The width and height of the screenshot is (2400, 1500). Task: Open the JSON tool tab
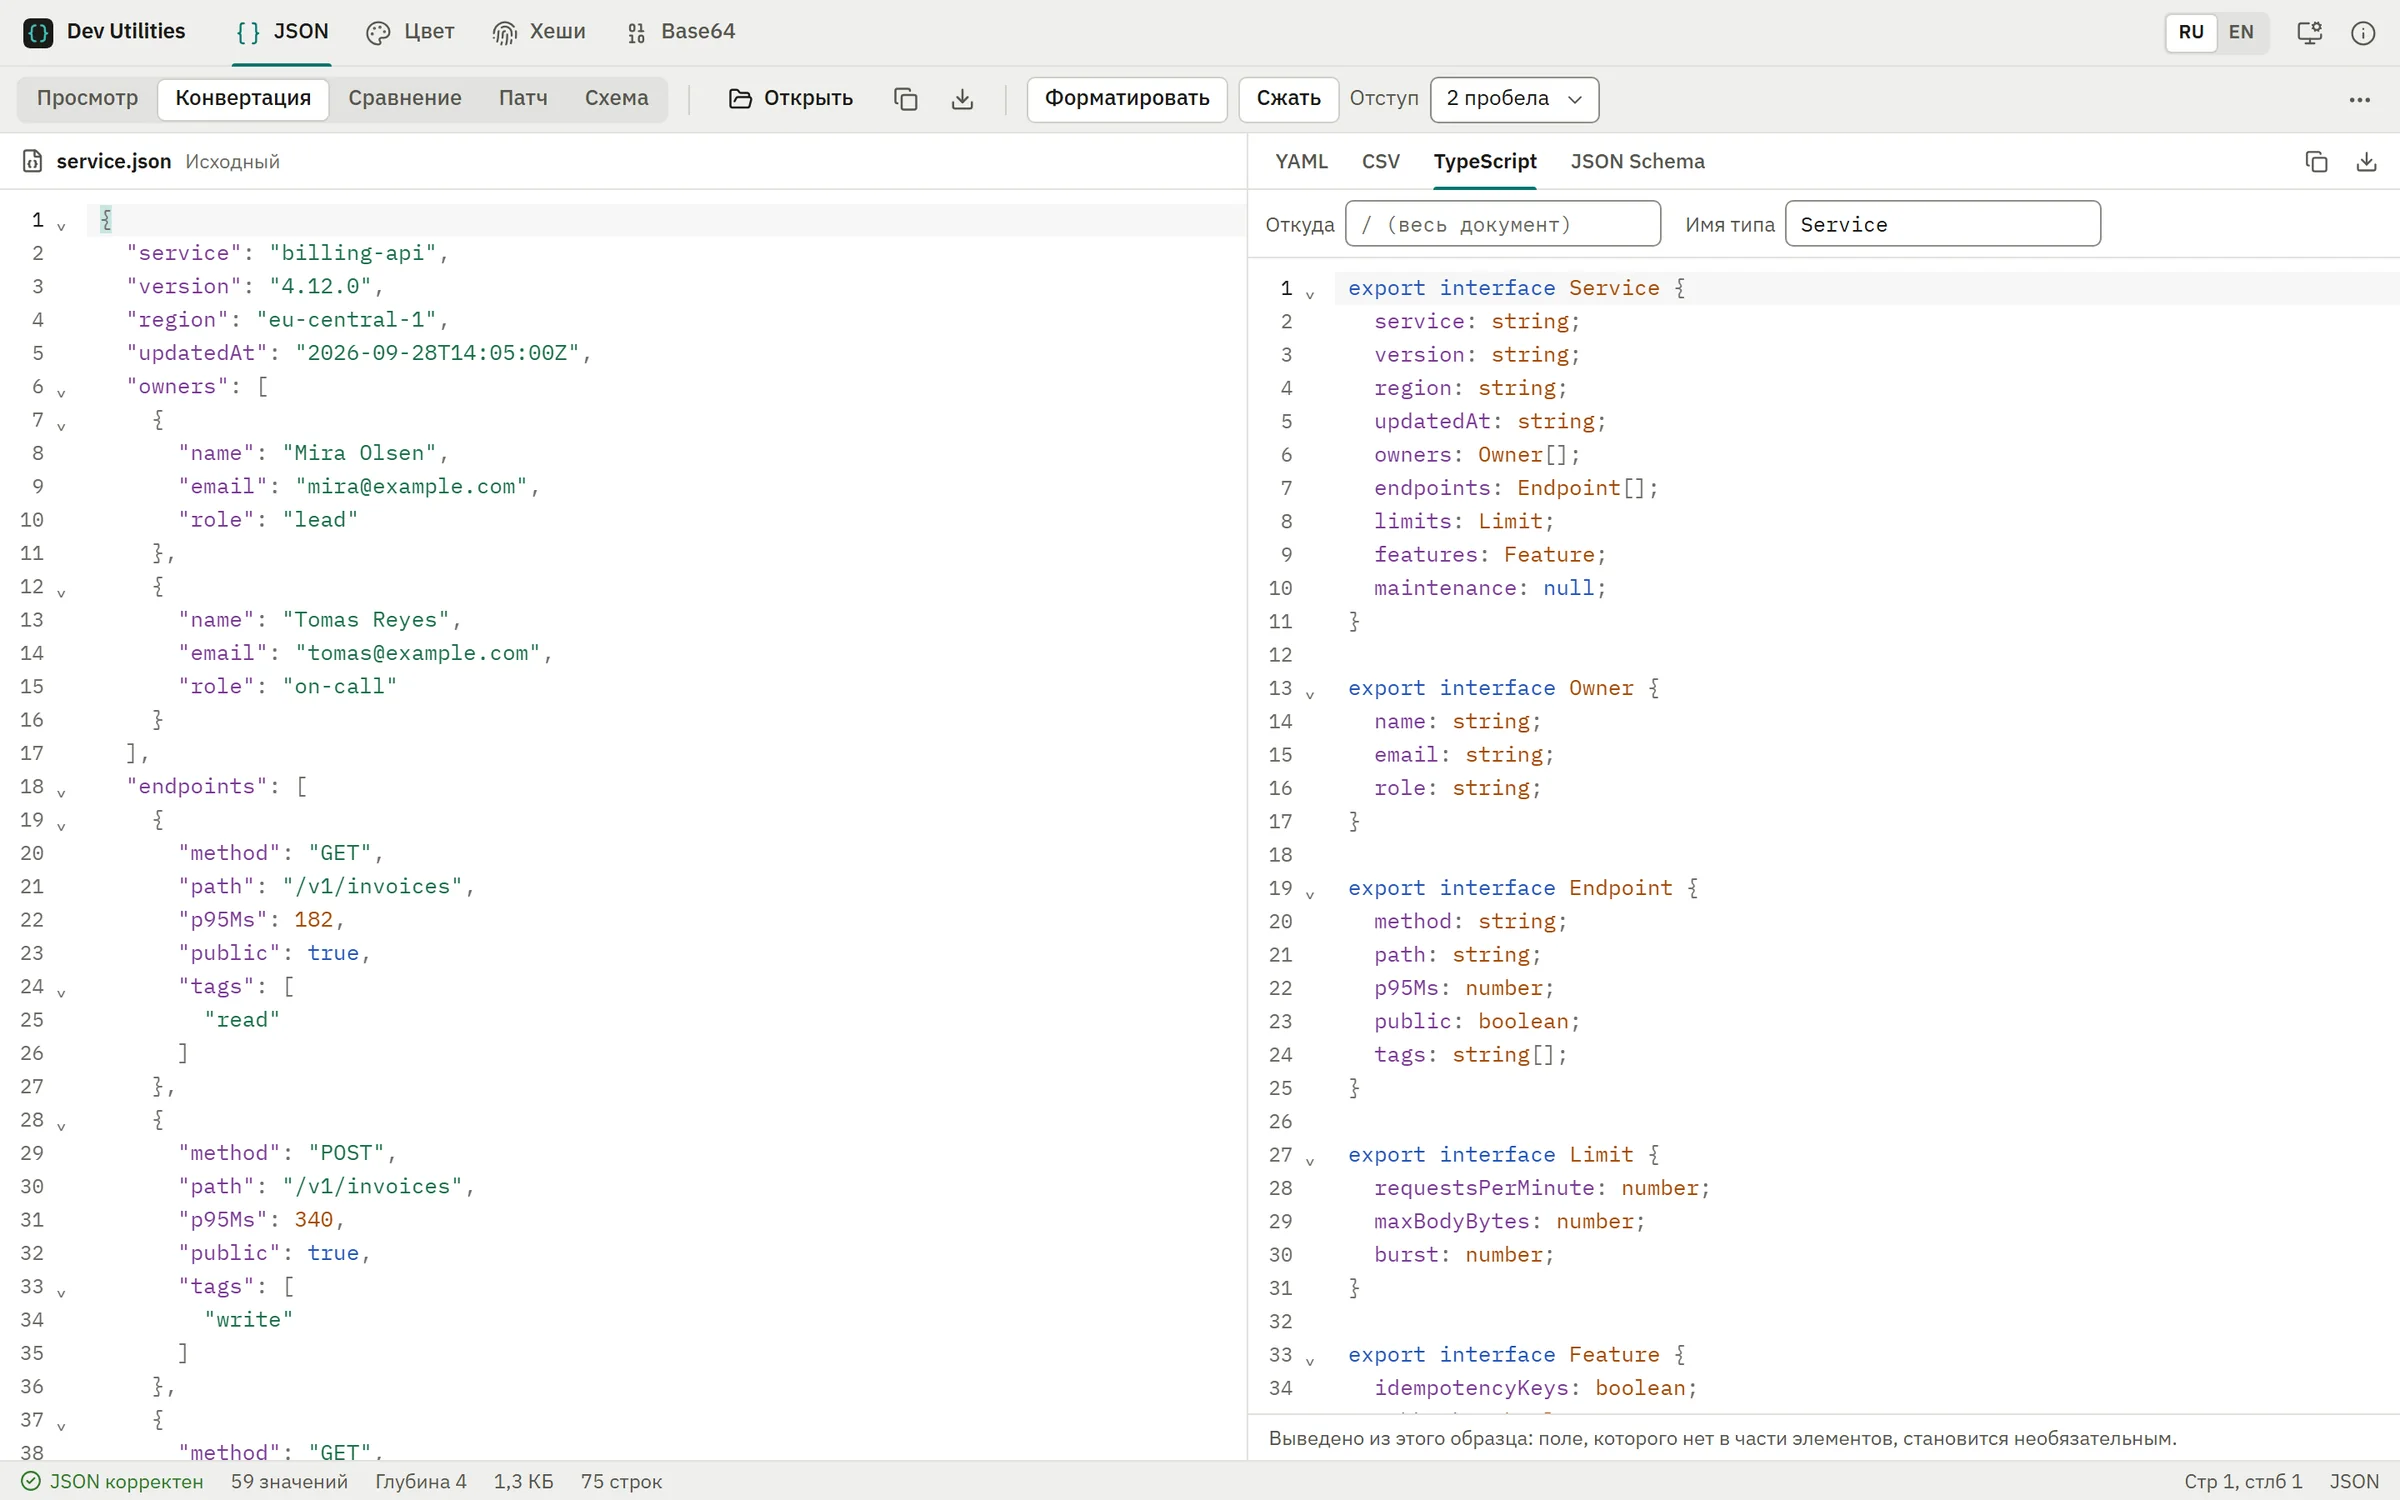[282, 32]
